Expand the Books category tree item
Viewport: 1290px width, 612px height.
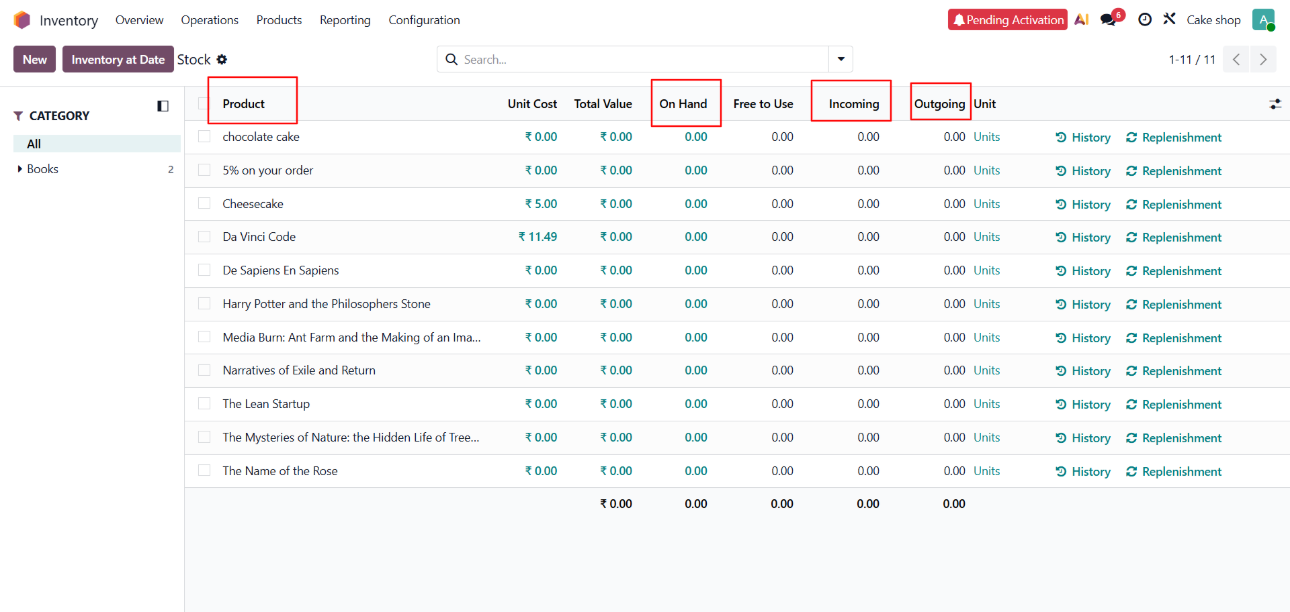click(x=20, y=169)
